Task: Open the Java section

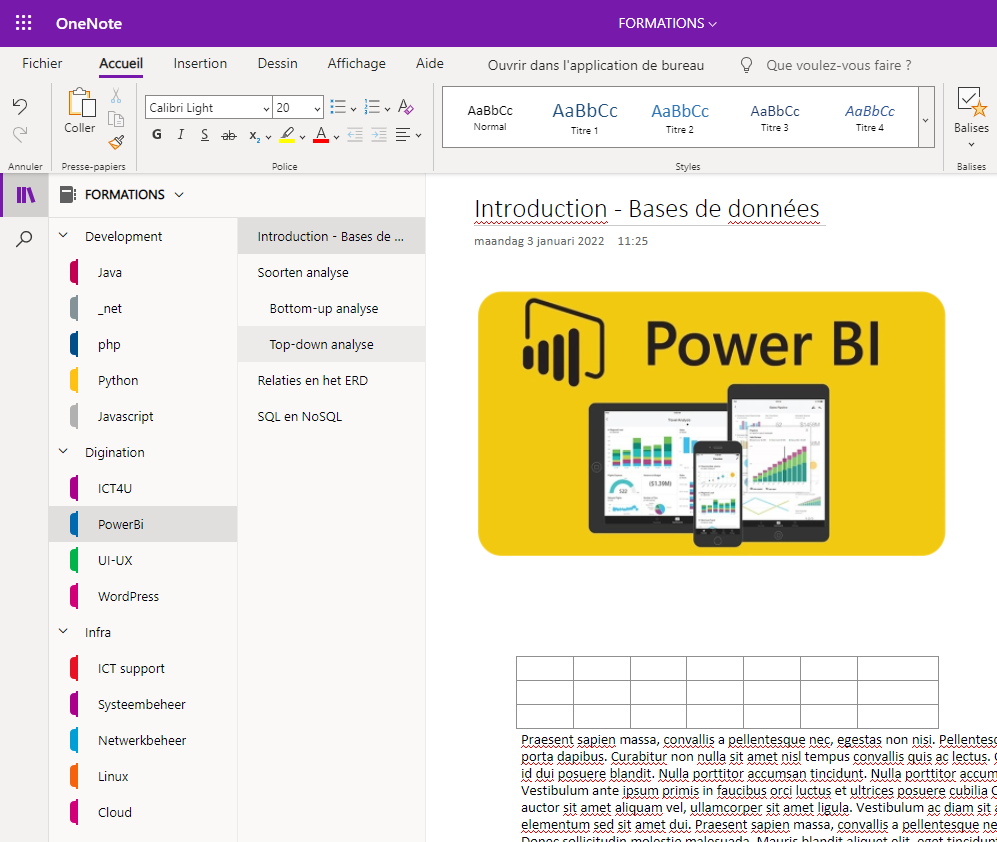Action: [x=143, y=272]
